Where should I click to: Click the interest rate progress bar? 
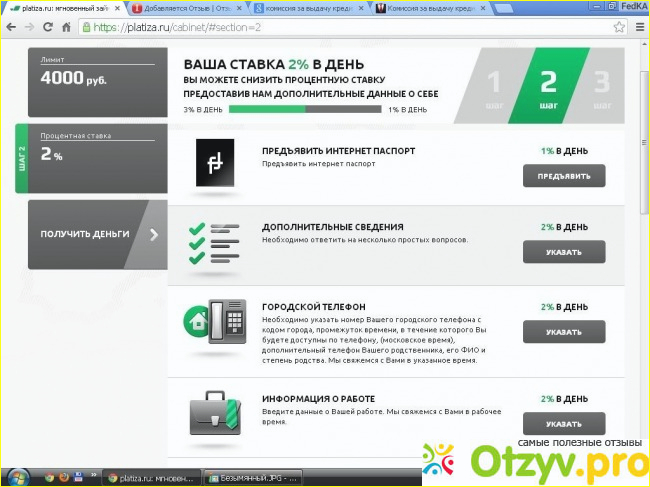tap(304, 109)
